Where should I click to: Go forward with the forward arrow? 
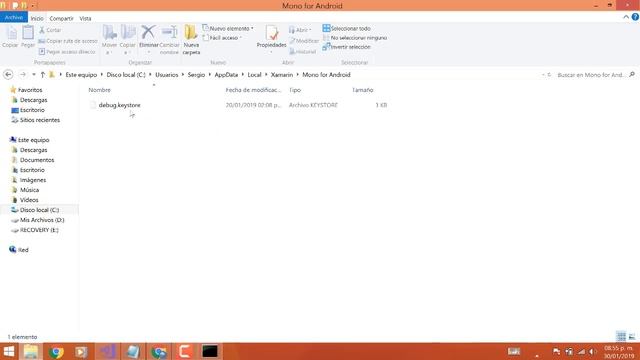click(x=23, y=75)
